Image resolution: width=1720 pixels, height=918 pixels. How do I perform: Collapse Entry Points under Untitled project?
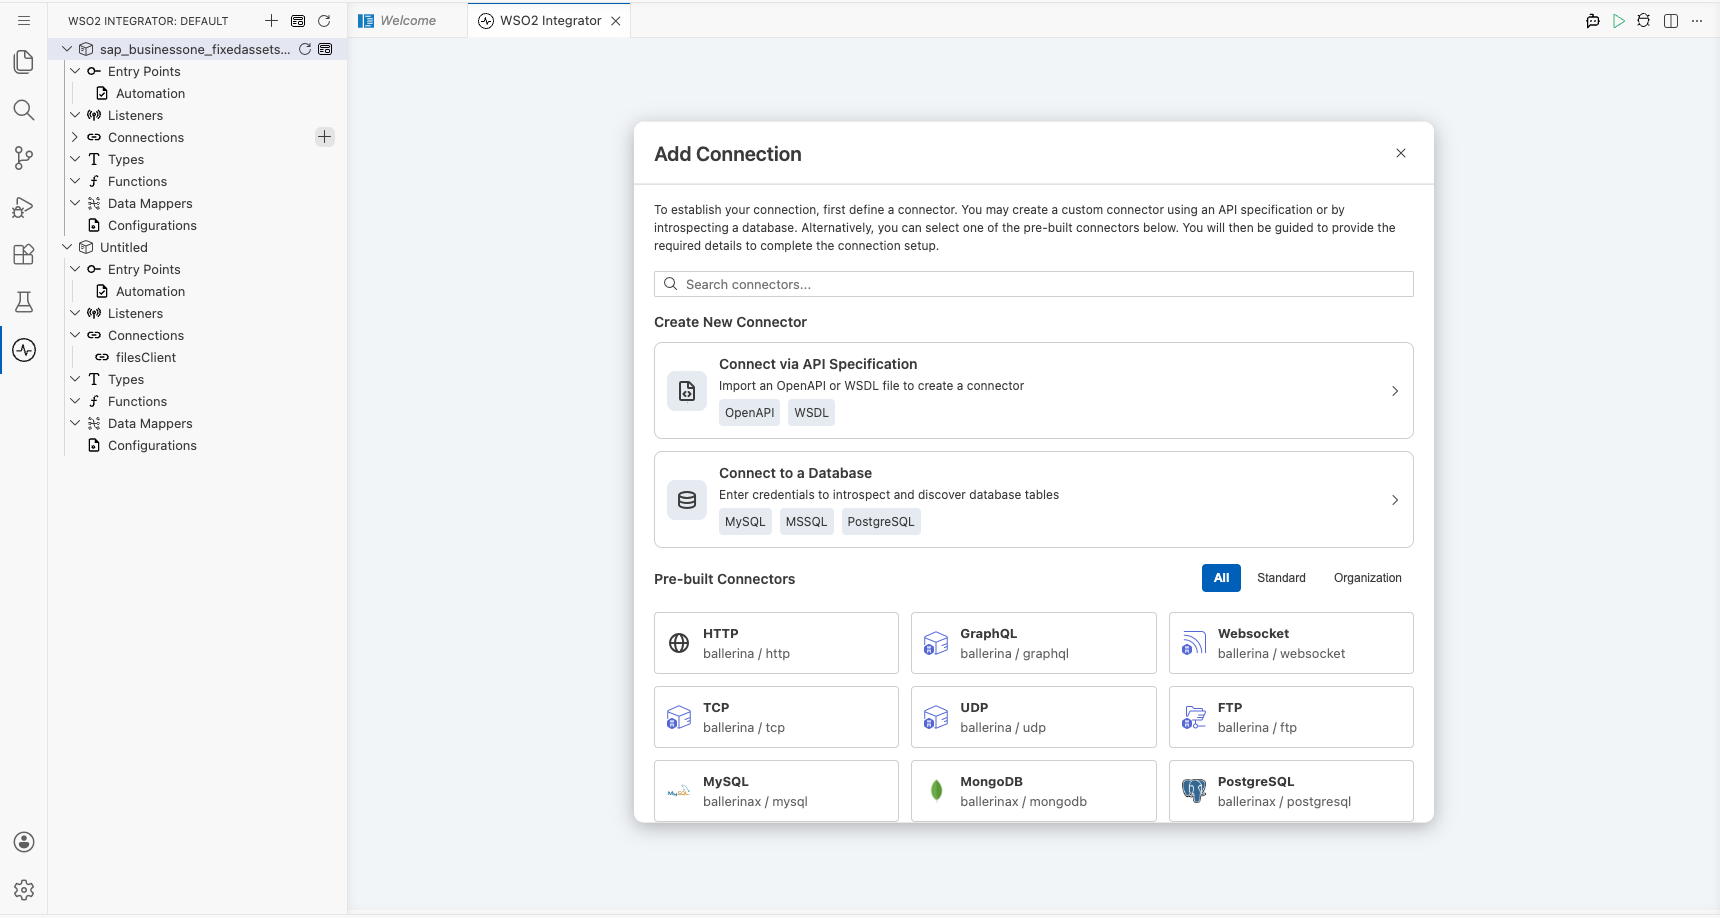tap(75, 269)
